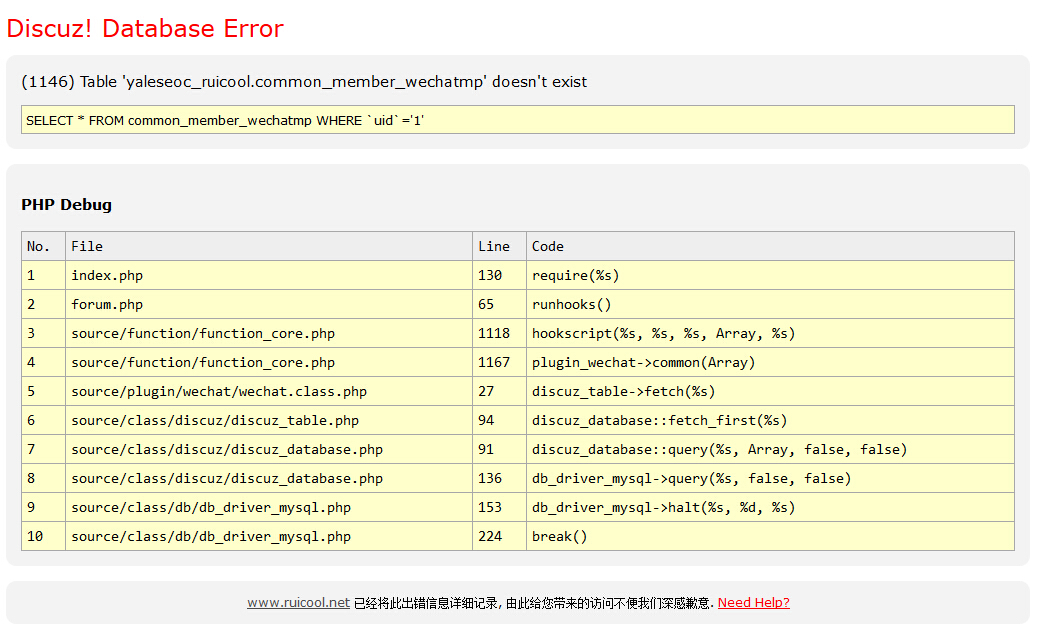Click line number 130
Screen dimensions: 1042x633
499,275
